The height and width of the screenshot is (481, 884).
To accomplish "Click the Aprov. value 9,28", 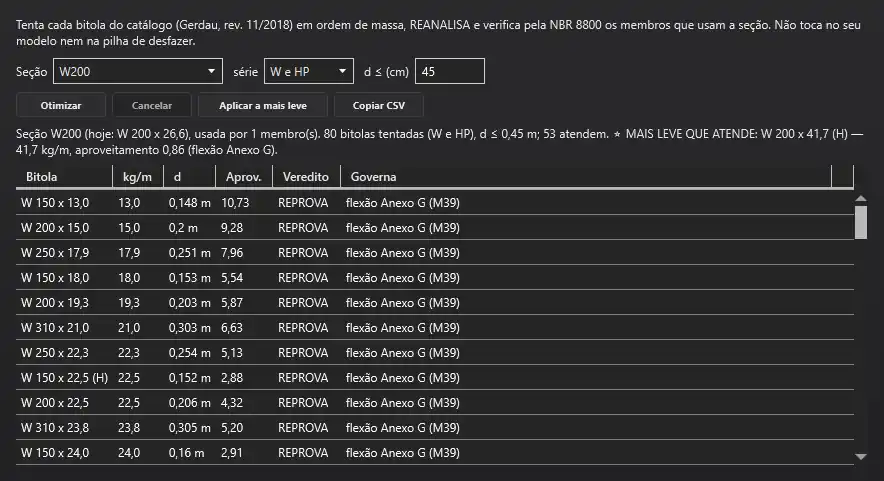I will 232,228.
